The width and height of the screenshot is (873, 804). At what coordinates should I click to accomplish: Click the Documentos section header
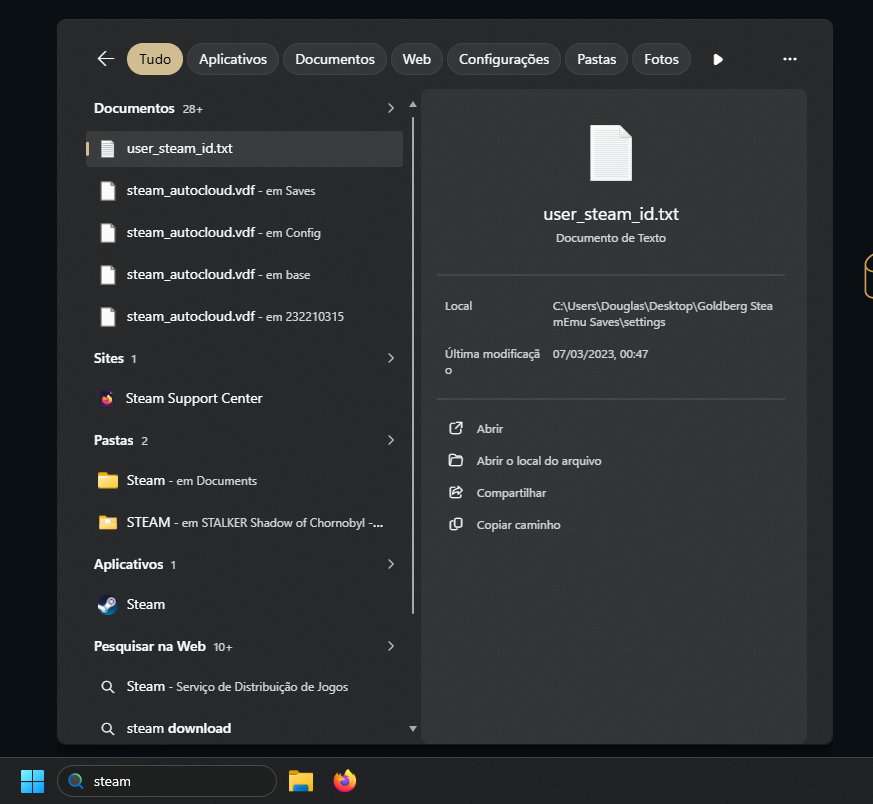[x=134, y=108]
